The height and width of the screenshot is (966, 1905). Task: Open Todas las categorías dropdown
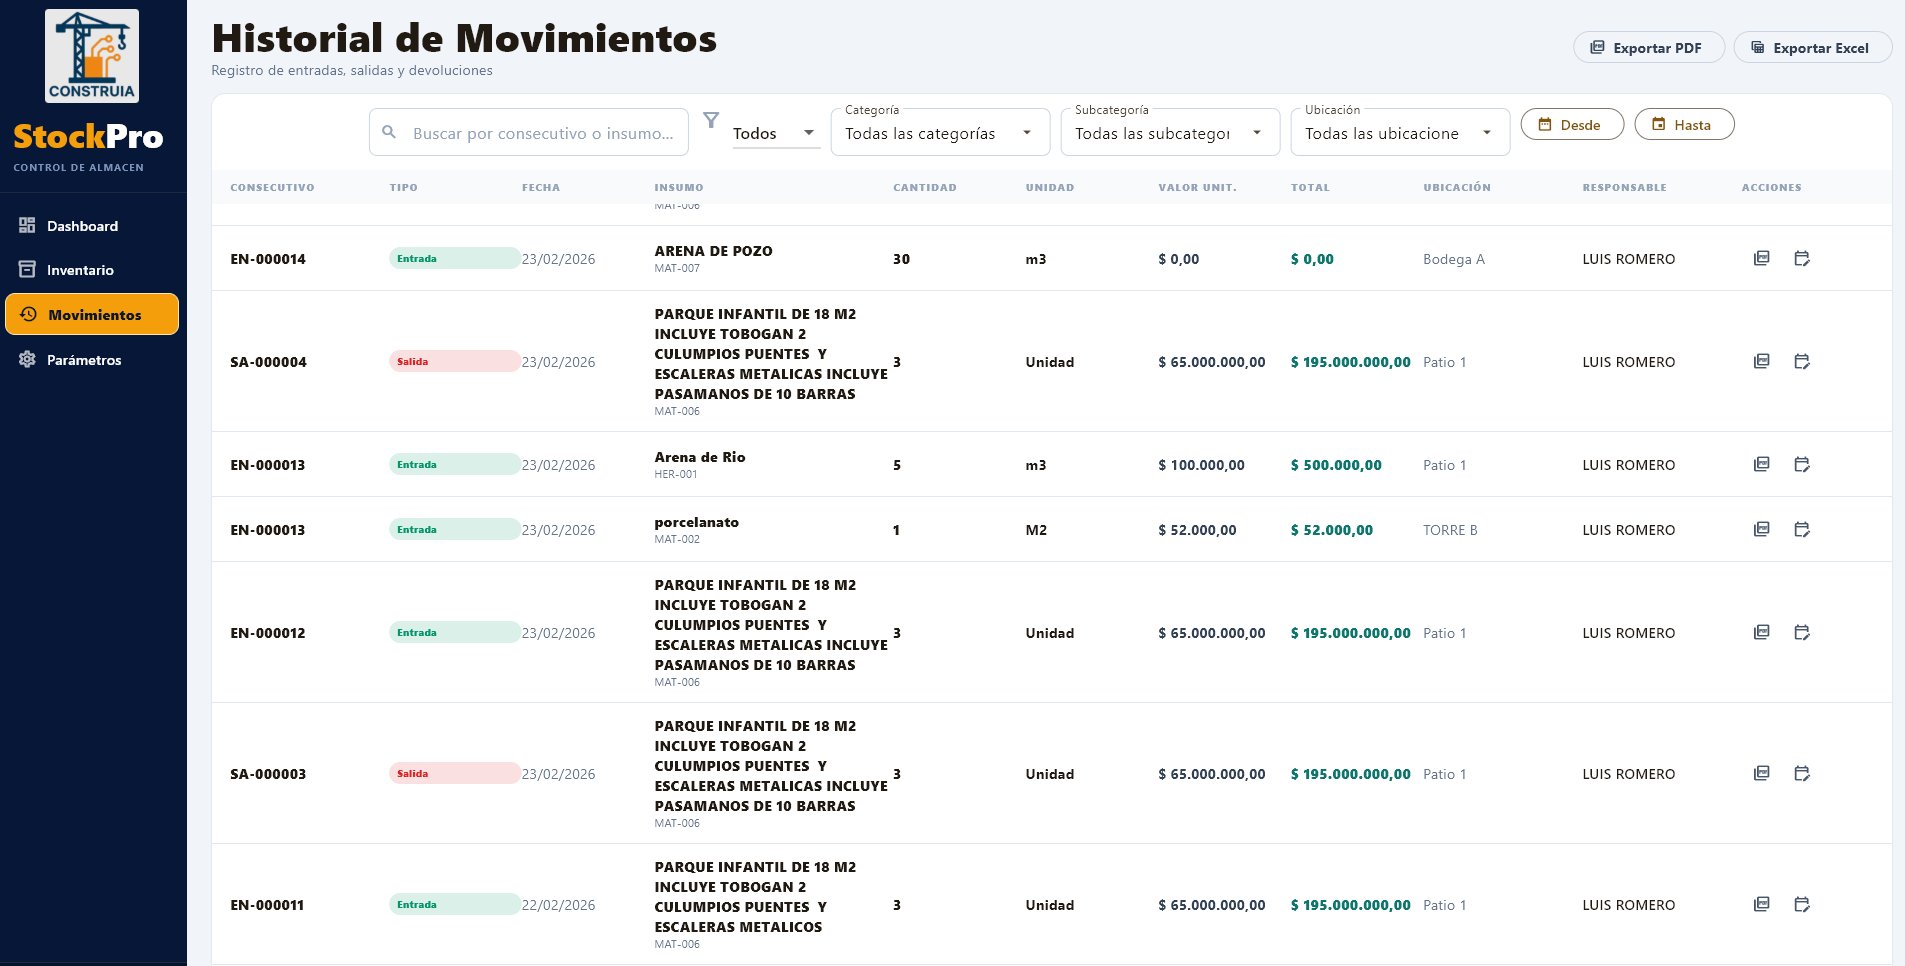pyautogui.click(x=938, y=132)
